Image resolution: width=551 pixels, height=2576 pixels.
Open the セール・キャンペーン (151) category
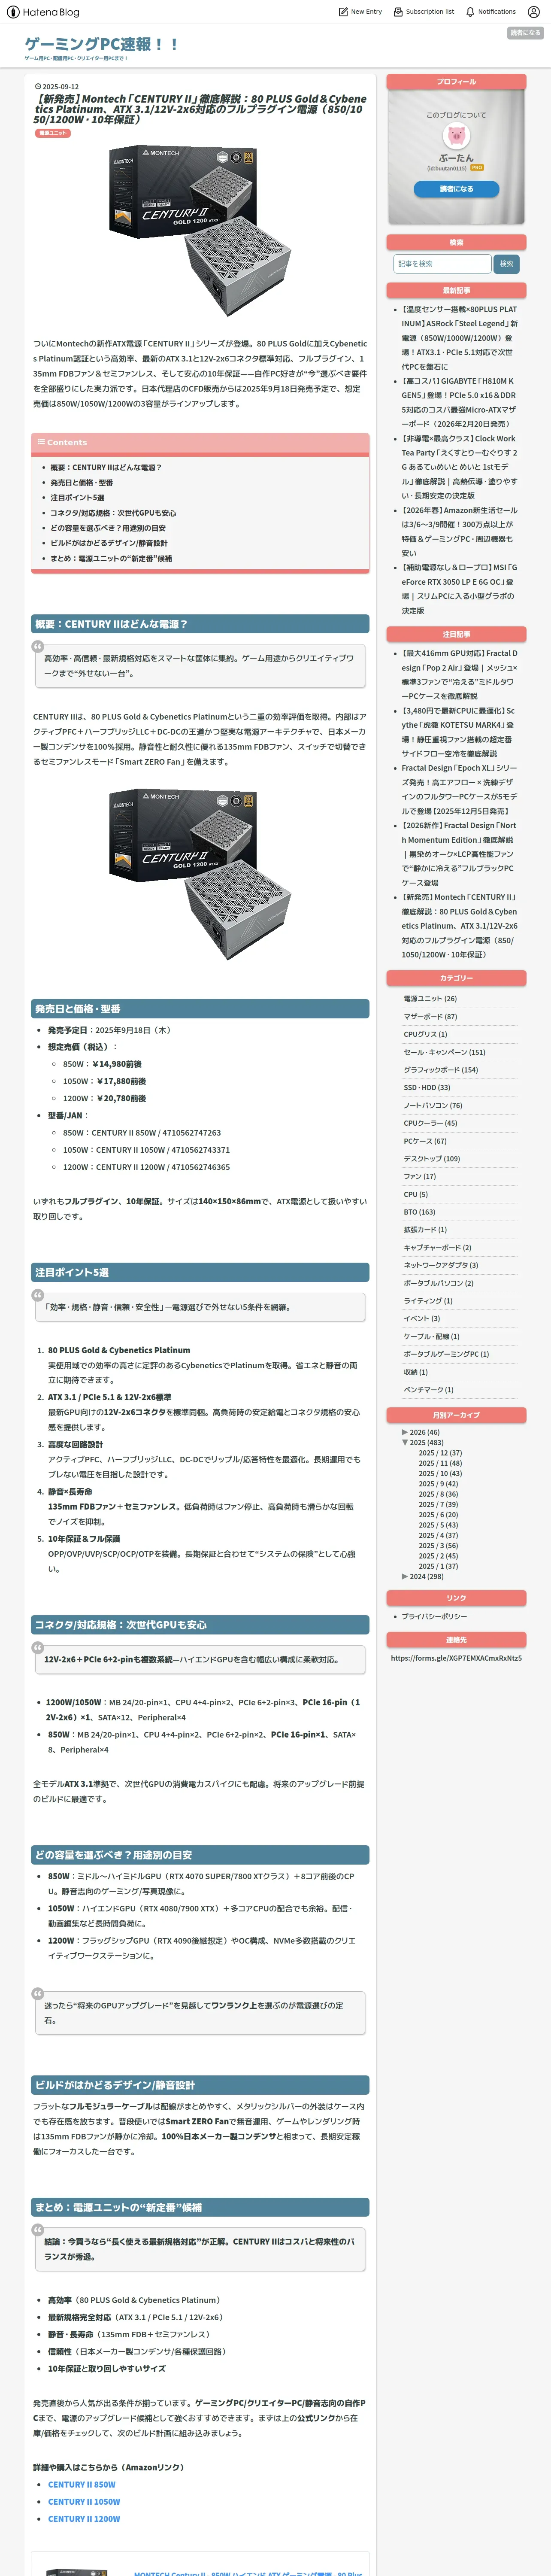pyautogui.click(x=444, y=1052)
